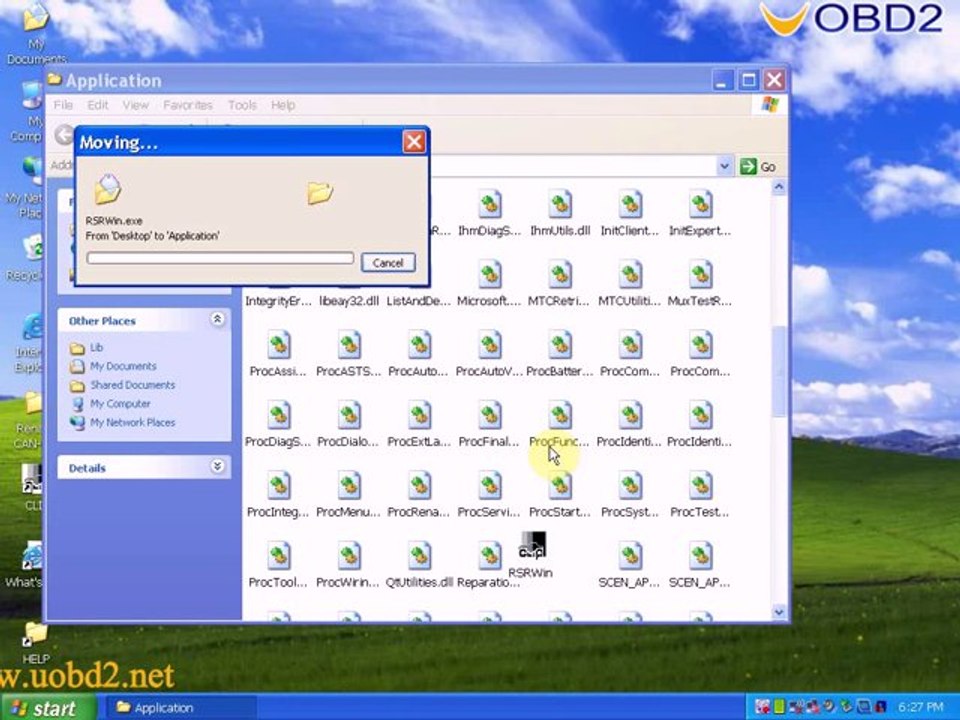Viewport: 960px width, 720px height.
Task: Open the Lib folder link
Action: [x=96, y=348]
